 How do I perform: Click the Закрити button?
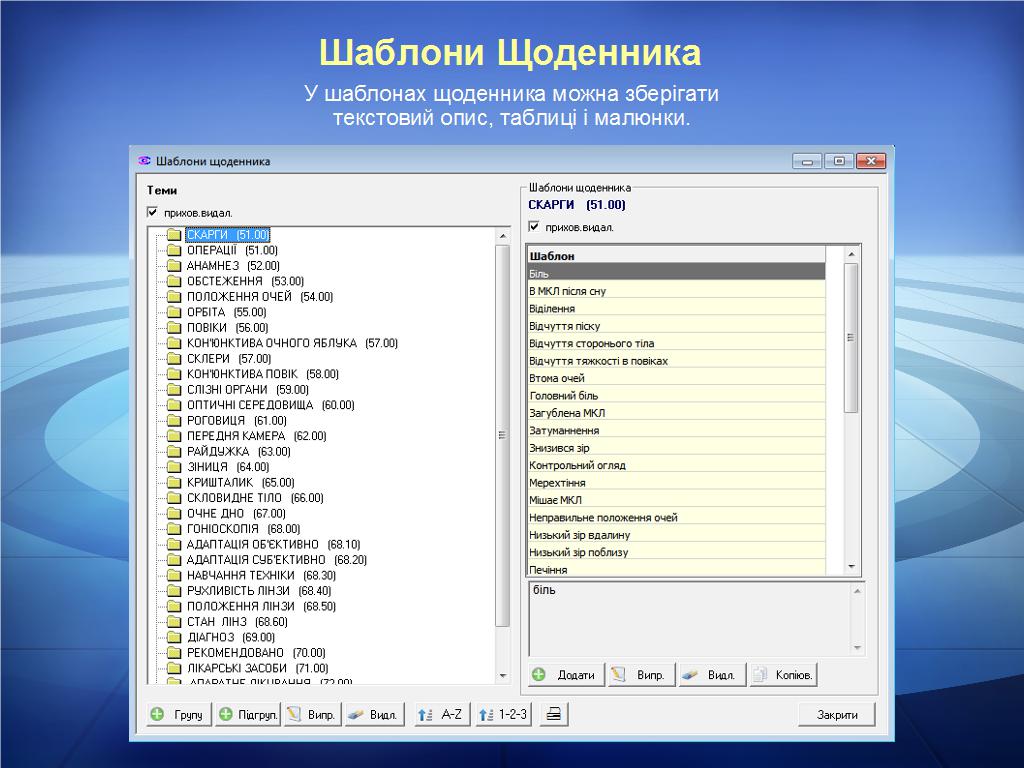point(836,714)
